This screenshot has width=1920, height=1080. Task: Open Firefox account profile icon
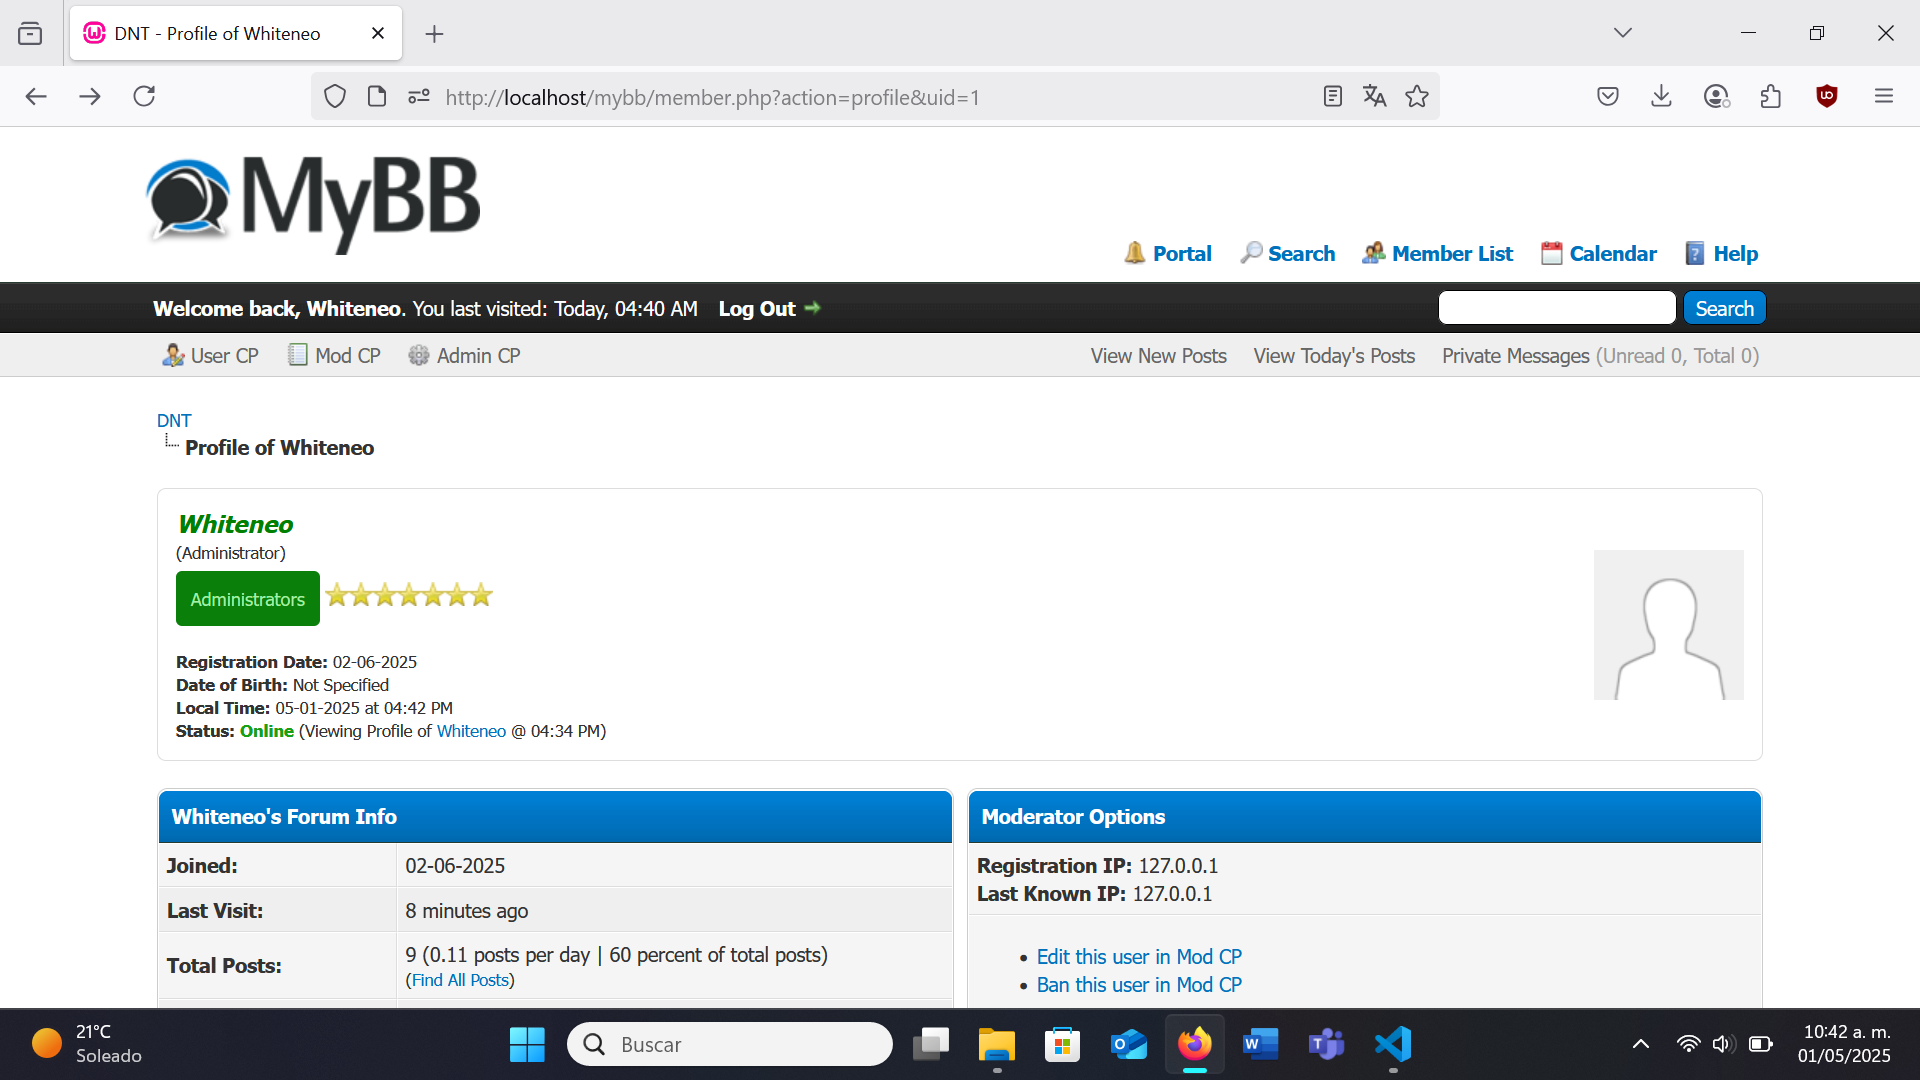1716,96
